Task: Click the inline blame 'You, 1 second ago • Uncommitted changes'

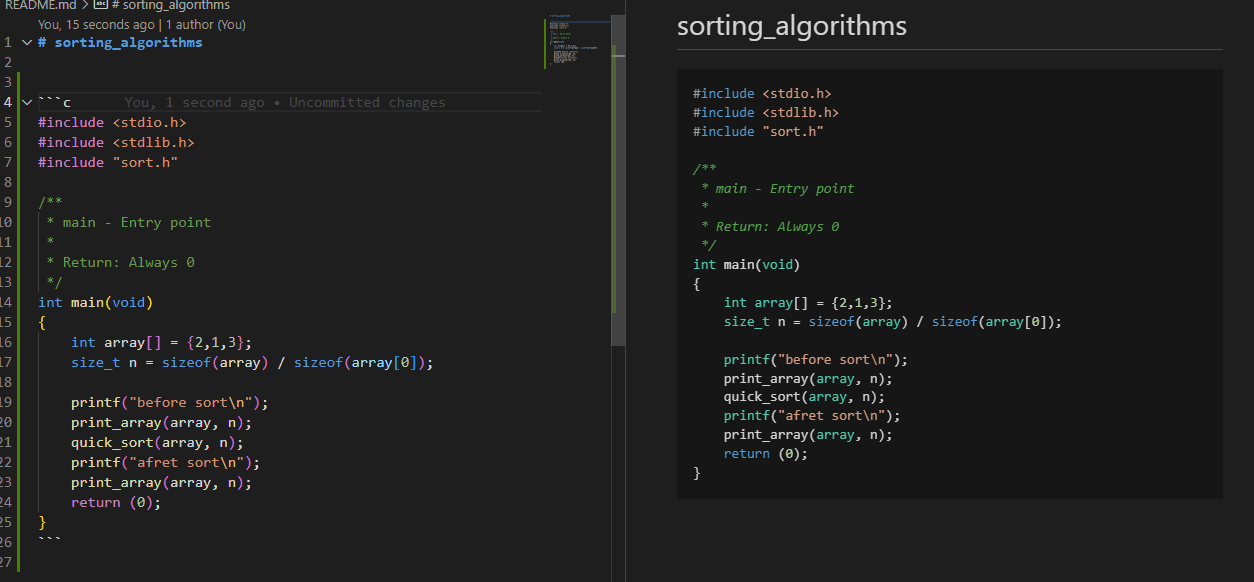Action: (285, 103)
